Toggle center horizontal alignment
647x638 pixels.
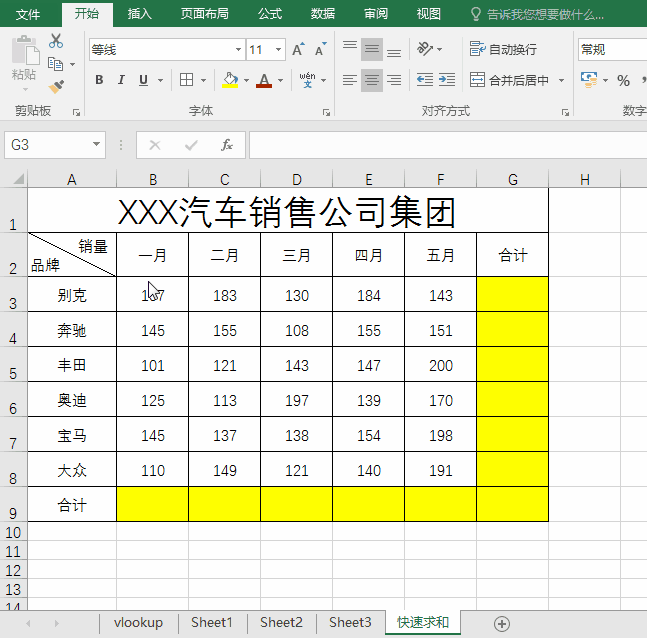pyautogui.click(x=372, y=80)
